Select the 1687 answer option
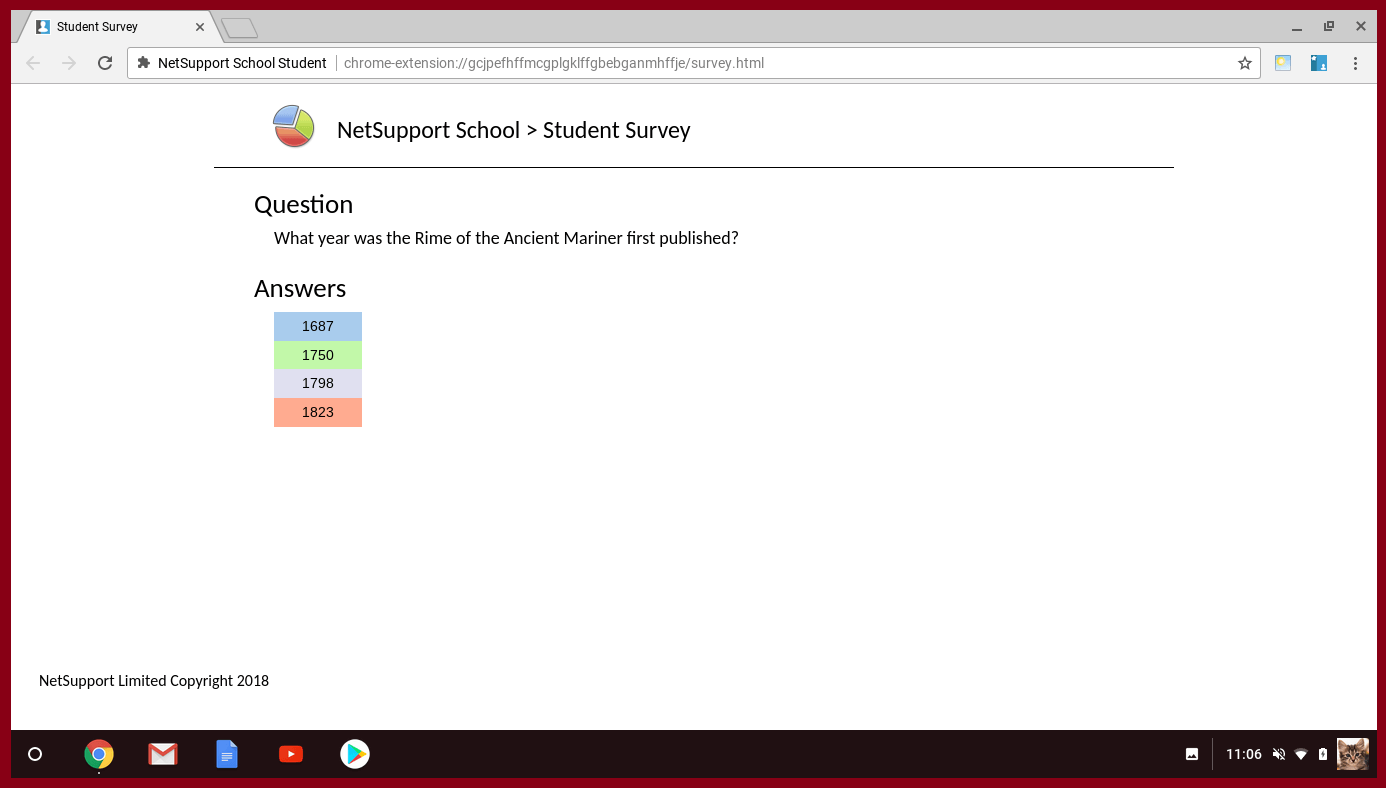This screenshot has width=1386, height=788. pos(317,326)
